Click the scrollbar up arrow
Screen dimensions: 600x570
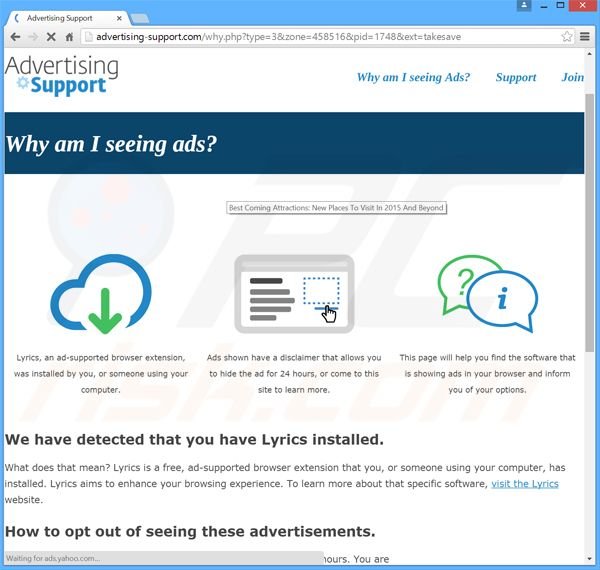589,54
